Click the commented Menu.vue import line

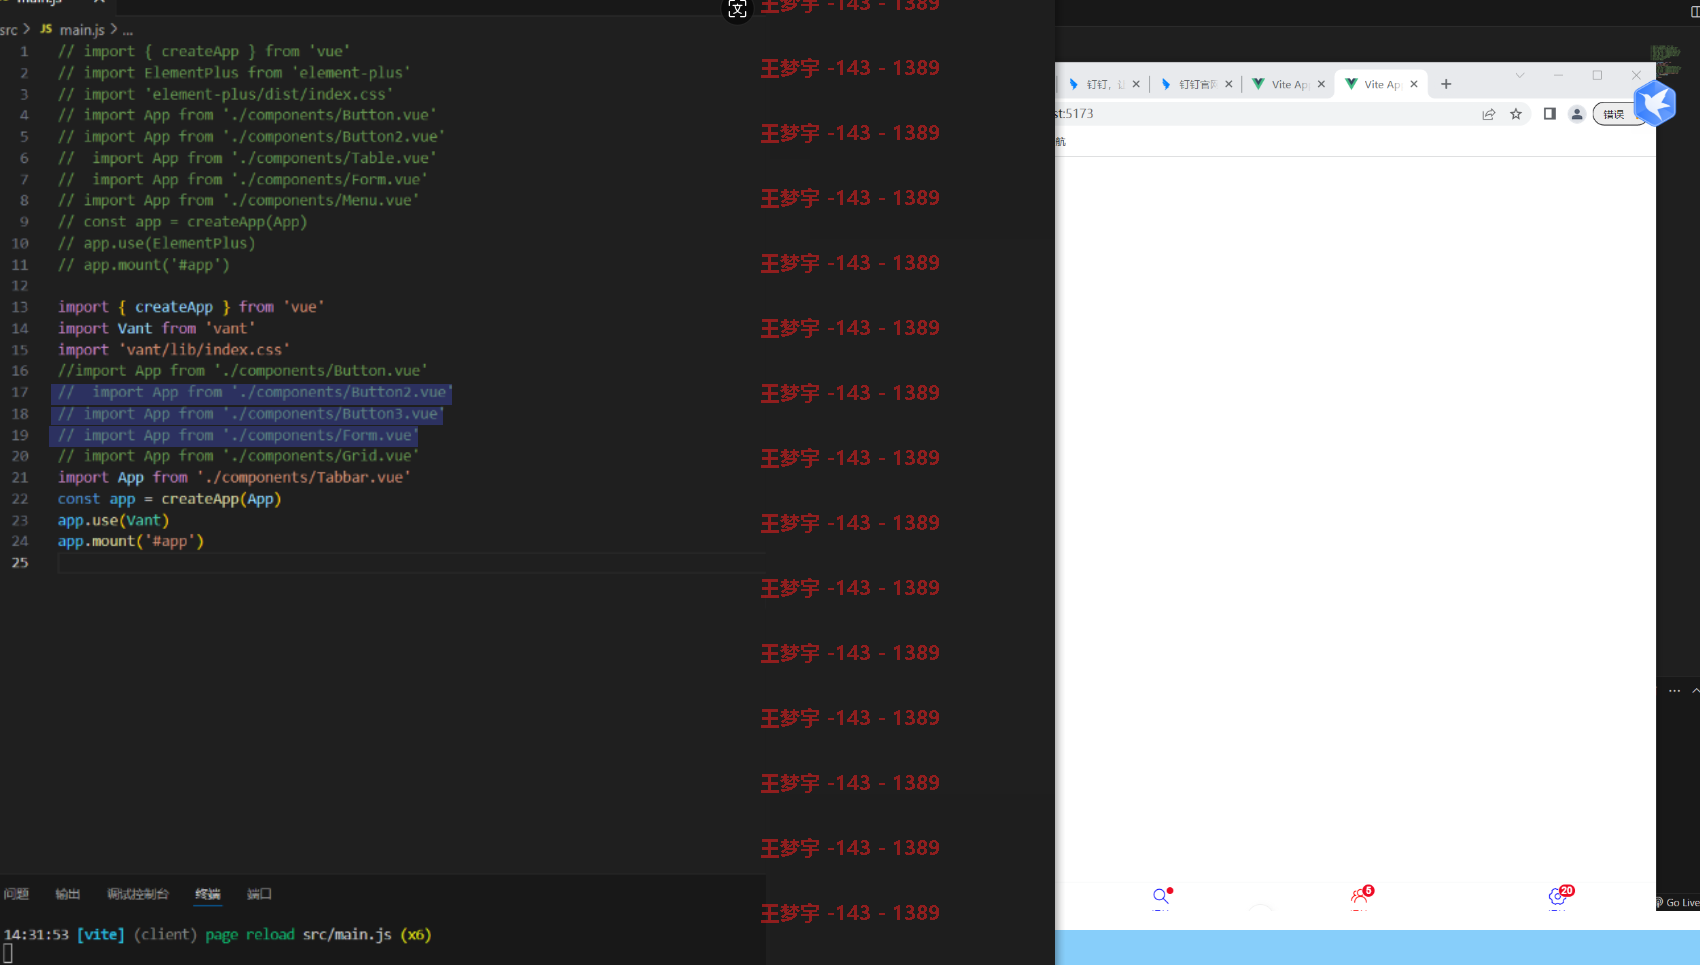click(x=239, y=201)
